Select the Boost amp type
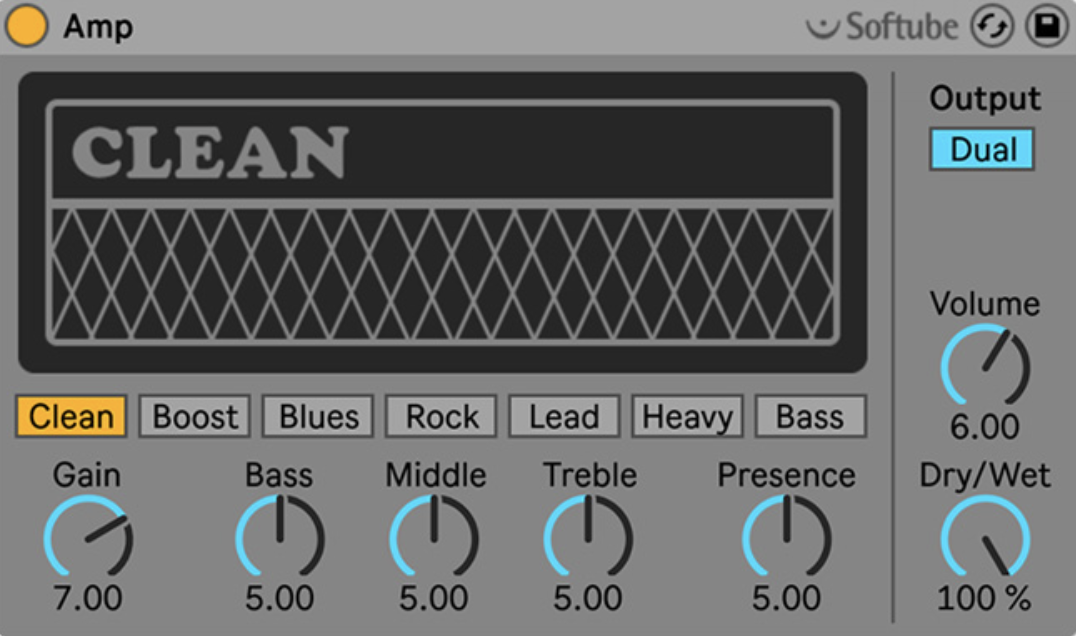This screenshot has height=636, width=1076. point(195,416)
